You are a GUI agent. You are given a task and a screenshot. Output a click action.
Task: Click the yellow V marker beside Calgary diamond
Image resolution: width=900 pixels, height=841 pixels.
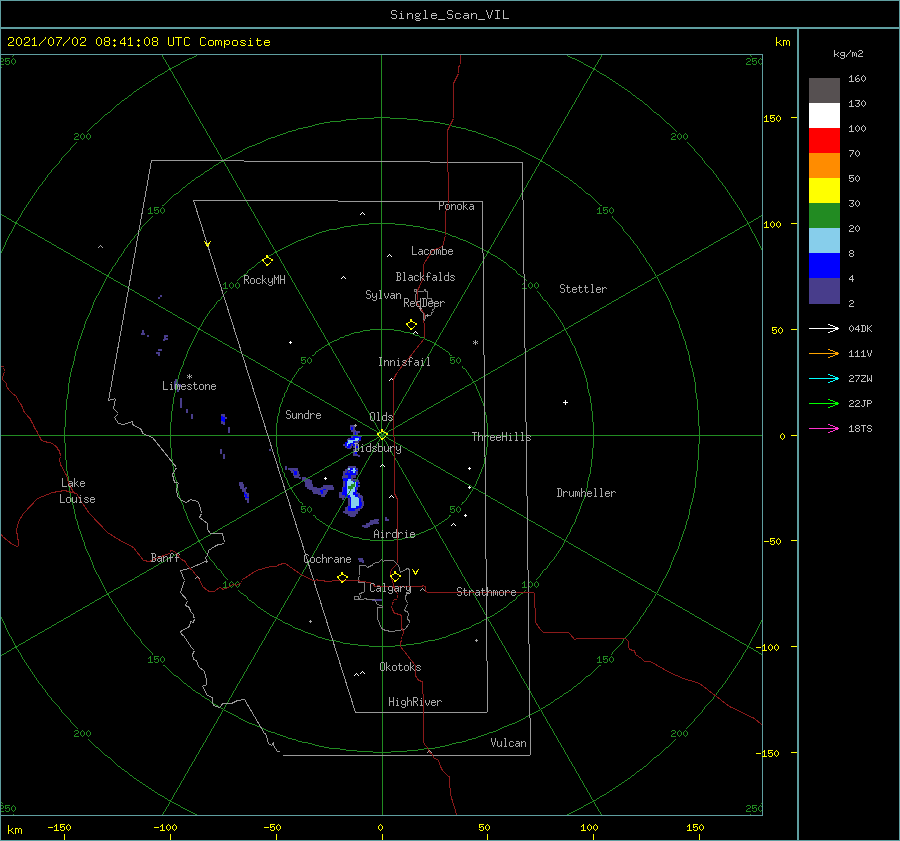click(x=415, y=572)
